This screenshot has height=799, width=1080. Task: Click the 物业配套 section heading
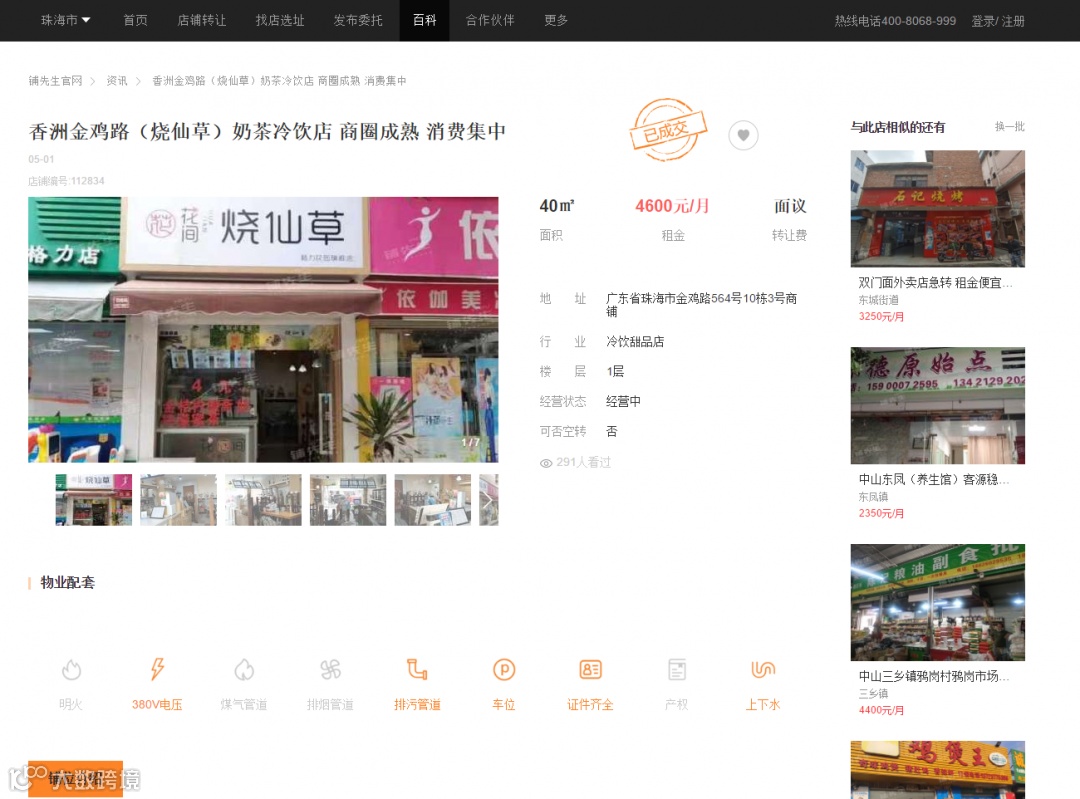pos(68,583)
